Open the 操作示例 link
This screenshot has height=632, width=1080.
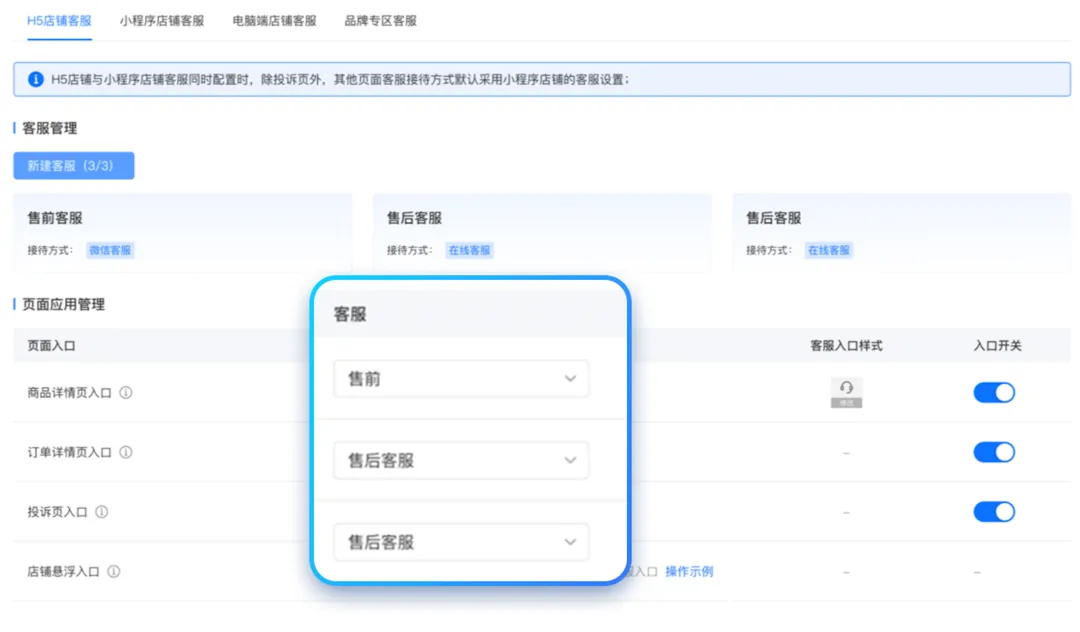point(689,572)
